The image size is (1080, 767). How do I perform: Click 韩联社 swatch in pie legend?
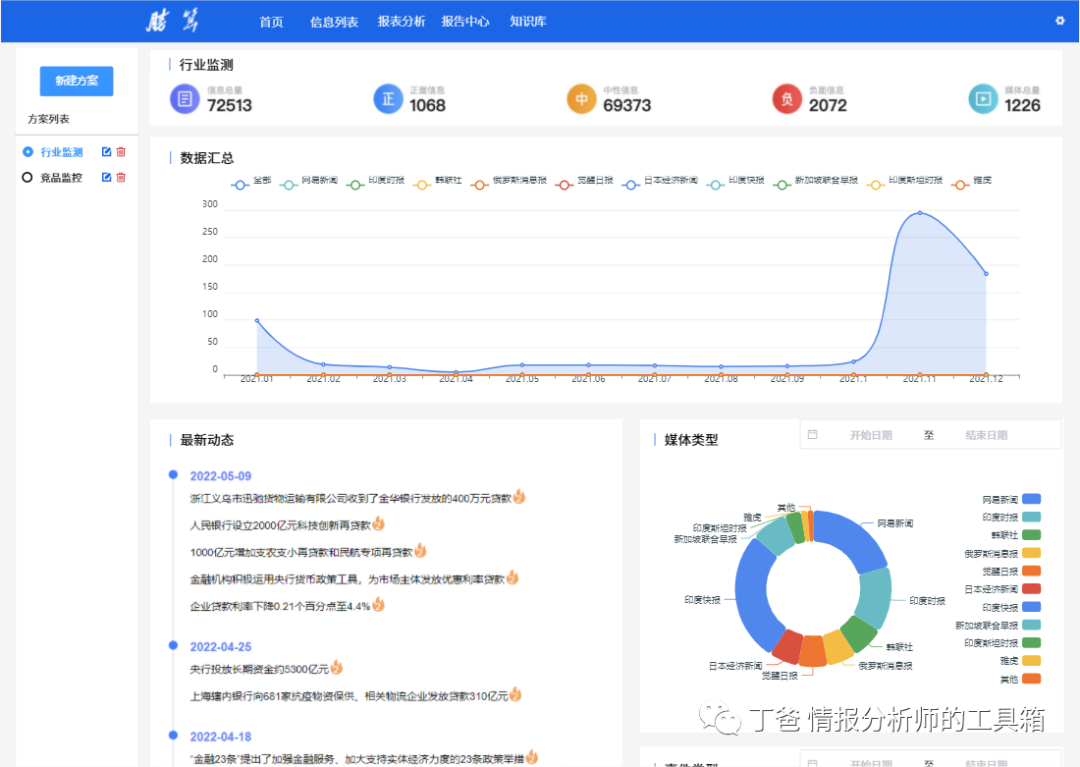pyautogui.click(x=1031, y=535)
